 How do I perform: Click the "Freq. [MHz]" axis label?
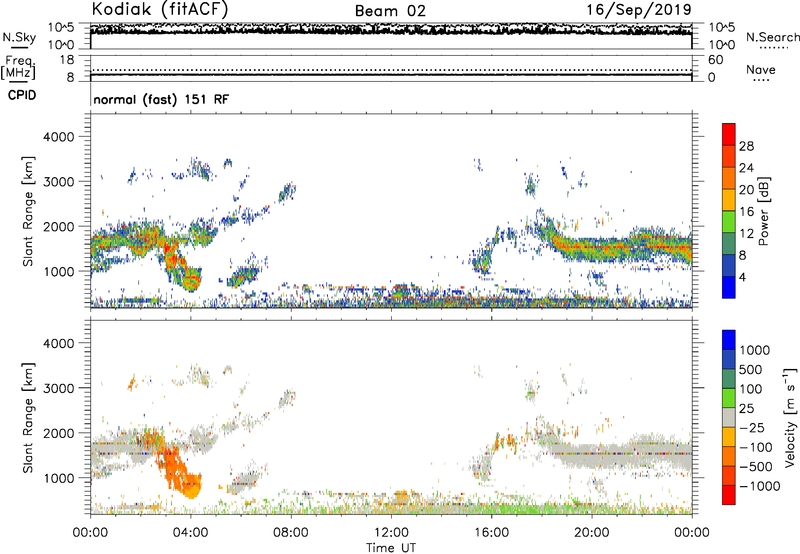(x=18, y=68)
